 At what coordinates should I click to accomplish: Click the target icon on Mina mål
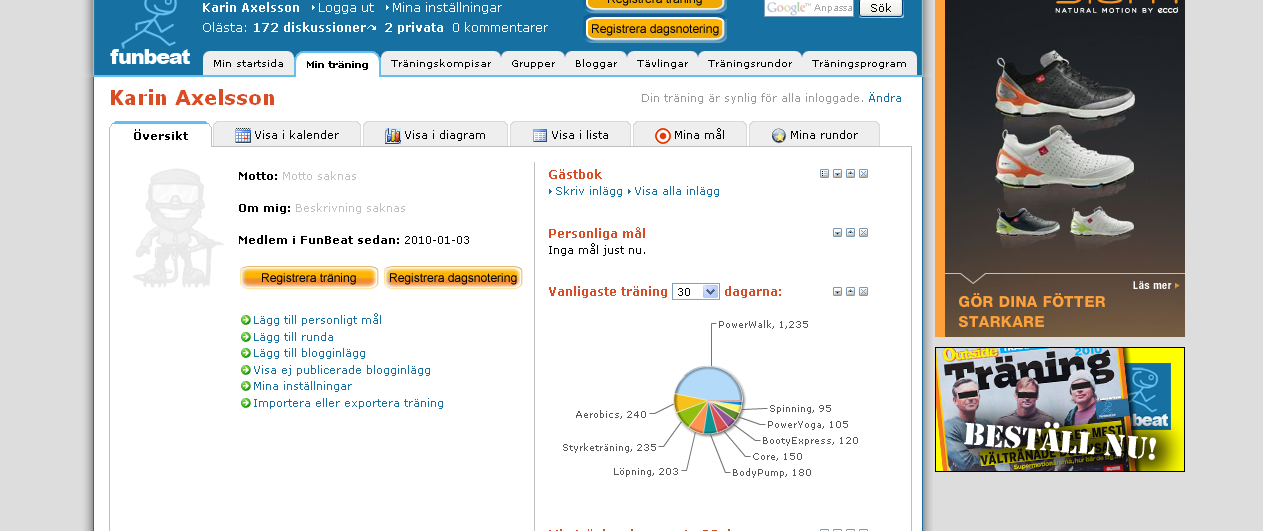pyautogui.click(x=663, y=135)
